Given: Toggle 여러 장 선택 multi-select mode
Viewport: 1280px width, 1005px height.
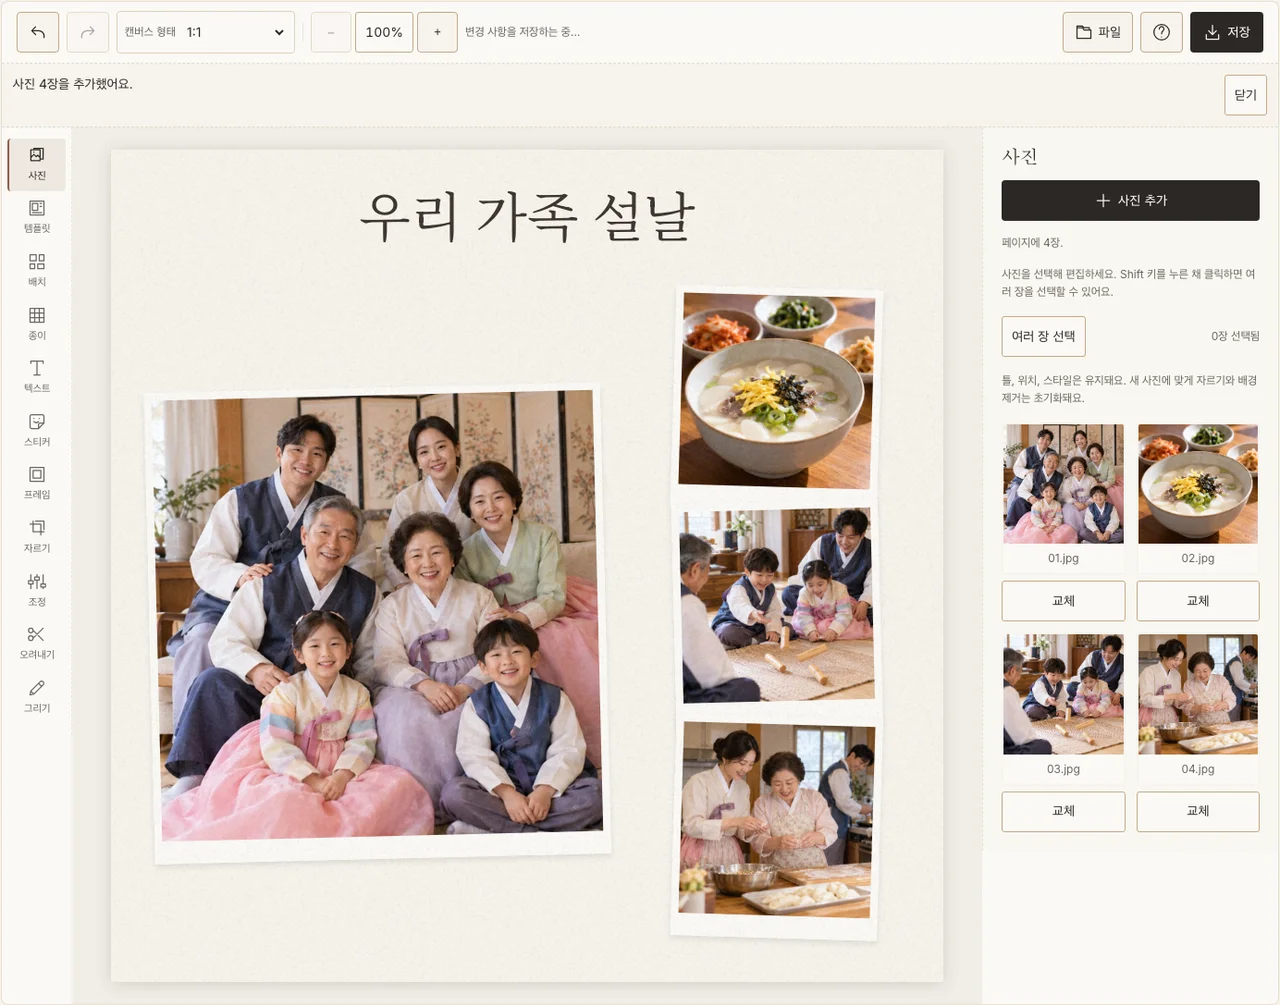Looking at the screenshot, I should 1043,336.
